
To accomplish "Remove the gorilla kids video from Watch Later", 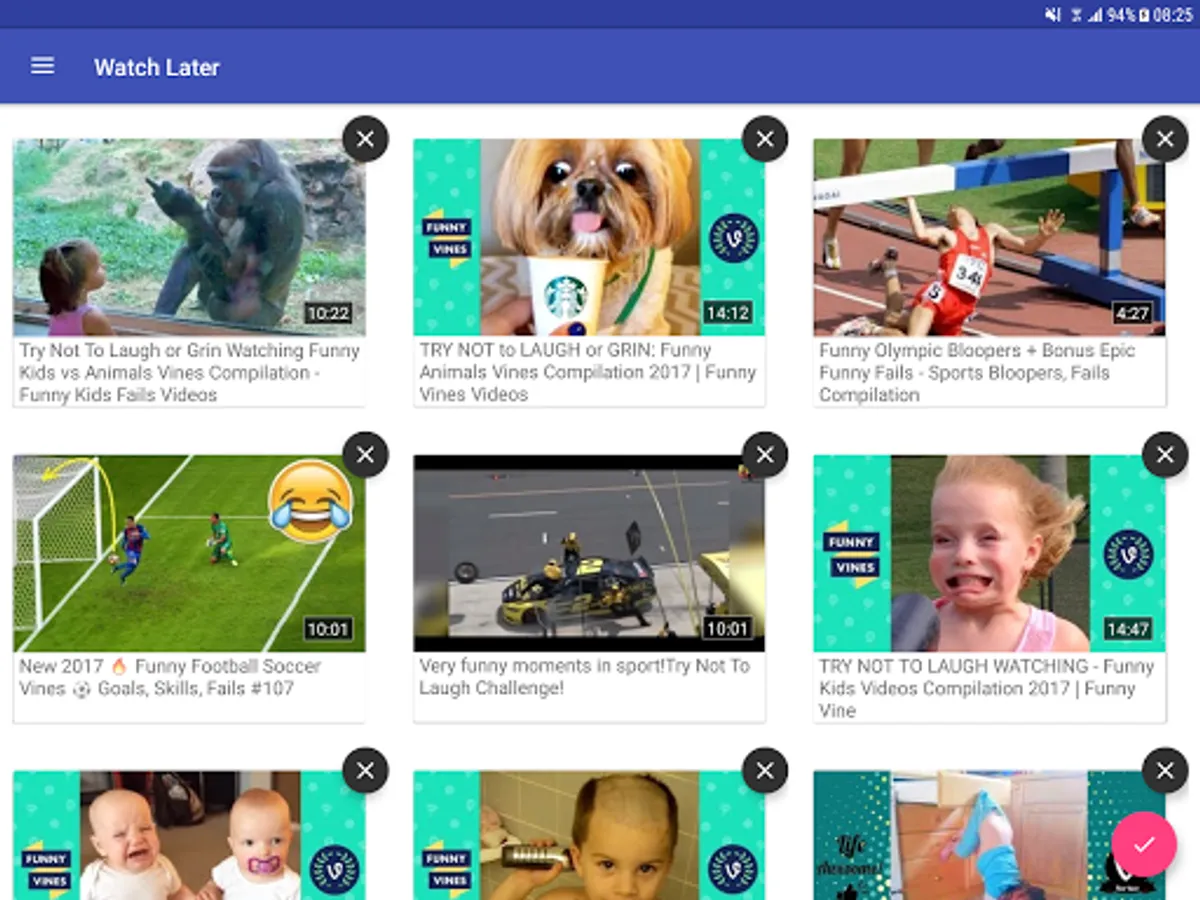I will (x=365, y=139).
